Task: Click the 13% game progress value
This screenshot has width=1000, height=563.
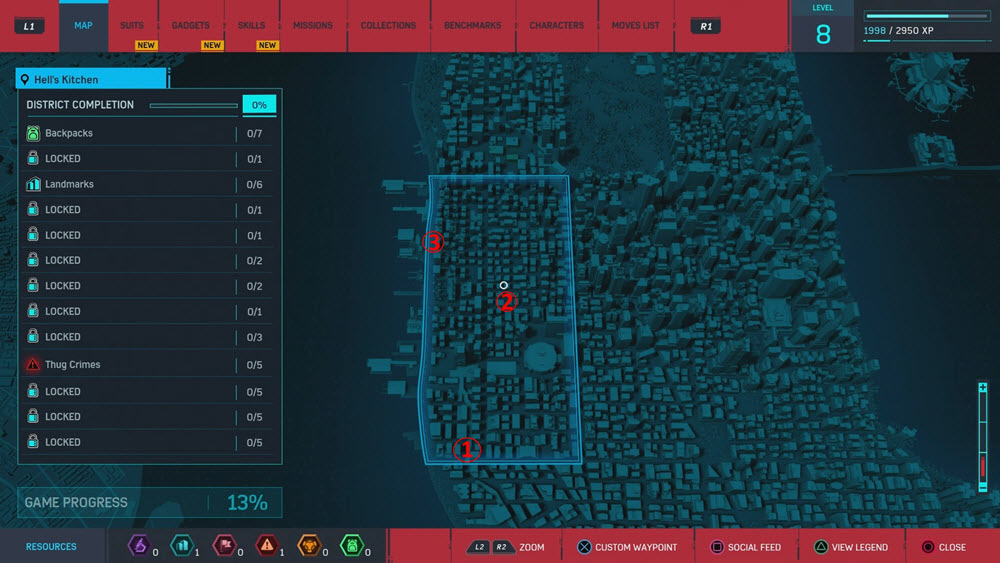Action: point(247,502)
